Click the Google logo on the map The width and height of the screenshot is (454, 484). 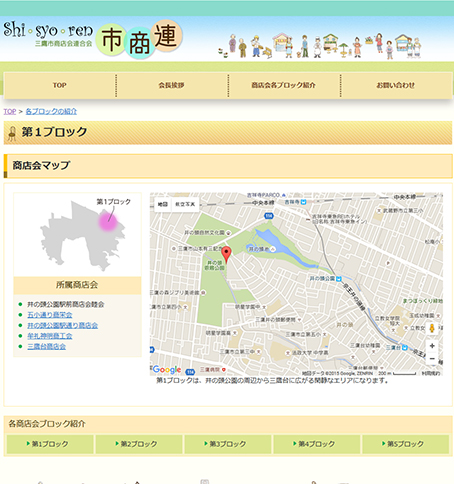pyautogui.click(x=167, y=369)
